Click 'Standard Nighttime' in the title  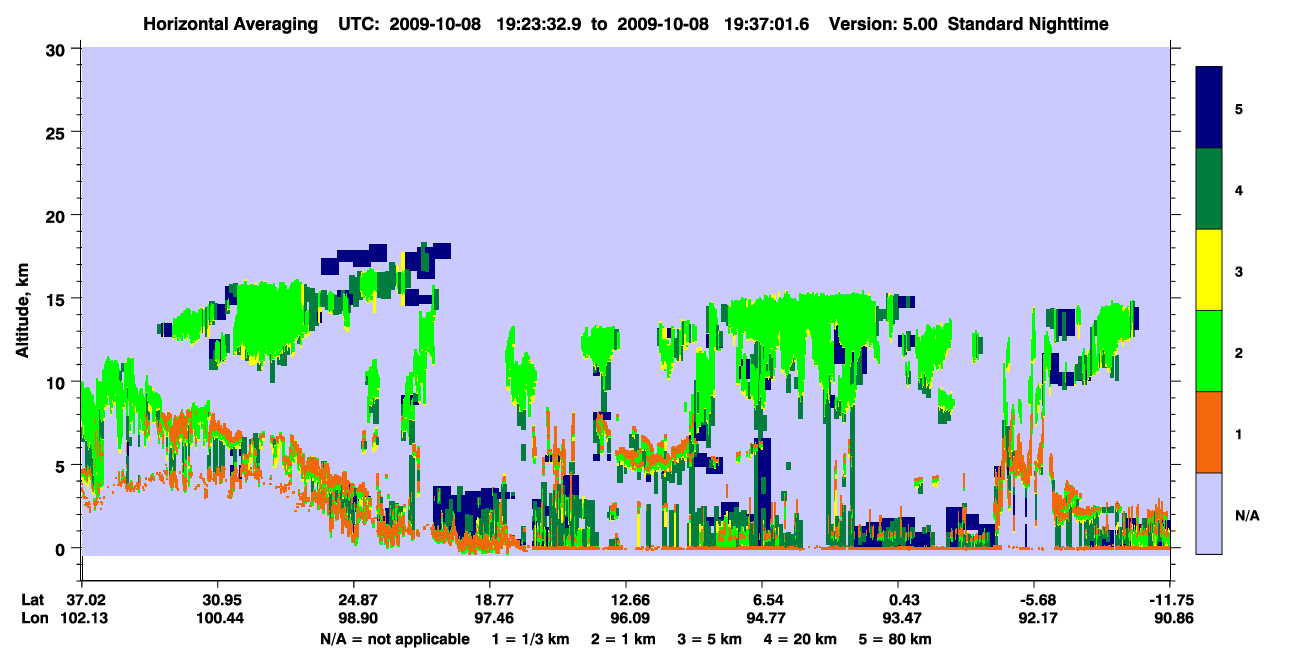(1027, 23)
